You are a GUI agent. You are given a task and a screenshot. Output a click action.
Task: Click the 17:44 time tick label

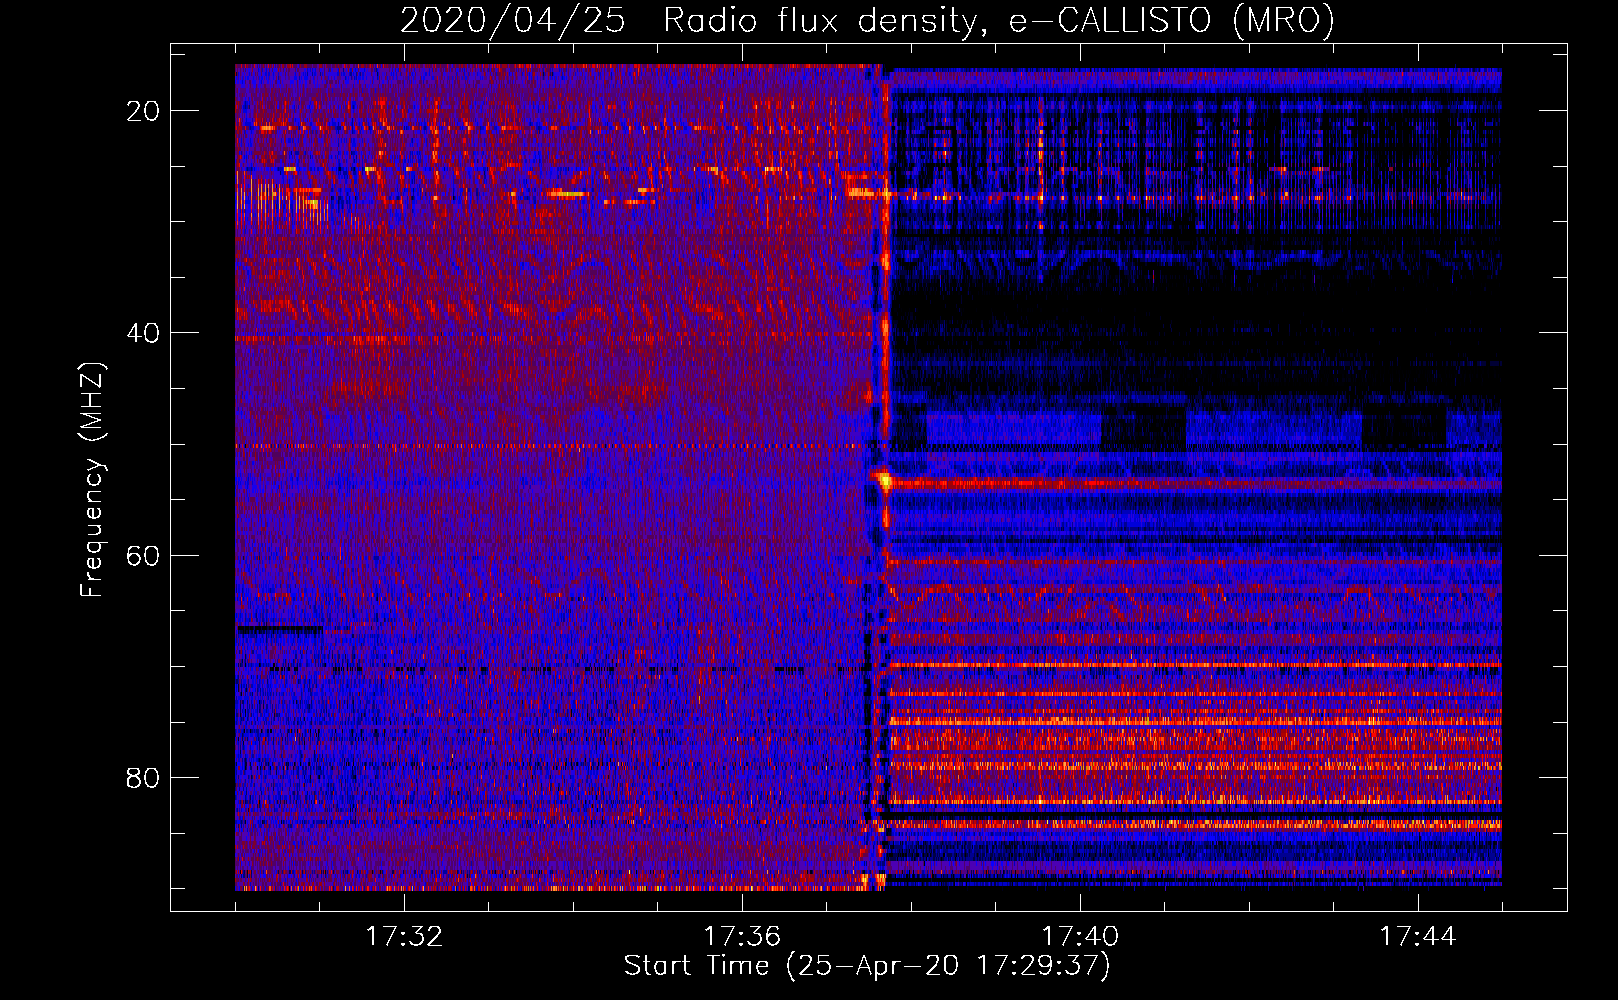tap(1418, 937)
